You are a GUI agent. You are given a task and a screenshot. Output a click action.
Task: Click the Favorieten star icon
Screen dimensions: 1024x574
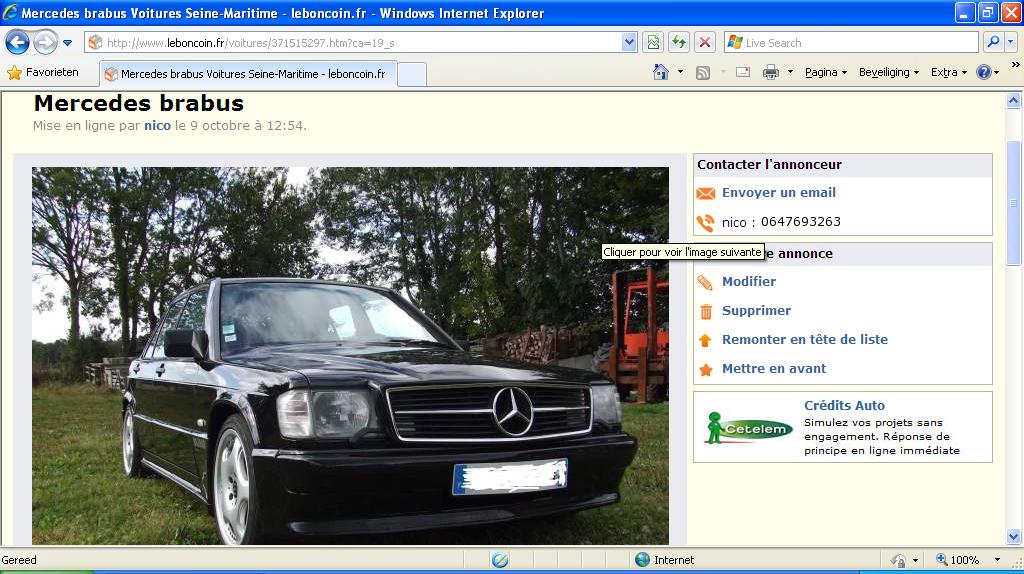(14, 73)
